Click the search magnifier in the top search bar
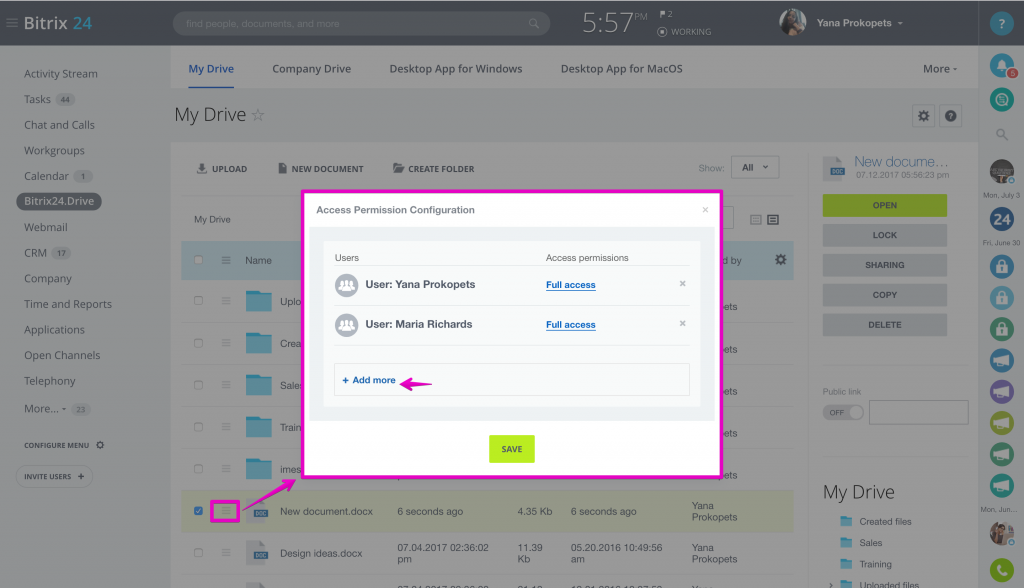Image resolution: width=1024 pixels, height=588 pixels. click(534, 24)
